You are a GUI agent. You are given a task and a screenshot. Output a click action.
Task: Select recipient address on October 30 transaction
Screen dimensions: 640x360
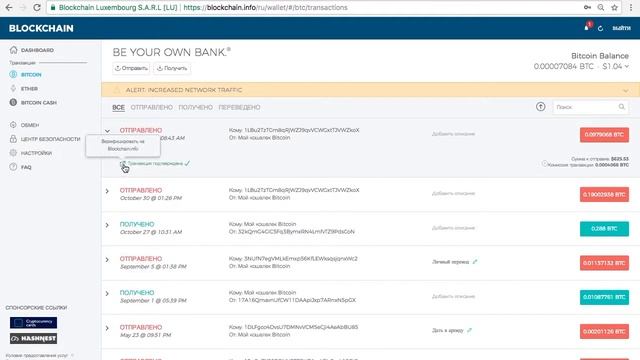301,190
